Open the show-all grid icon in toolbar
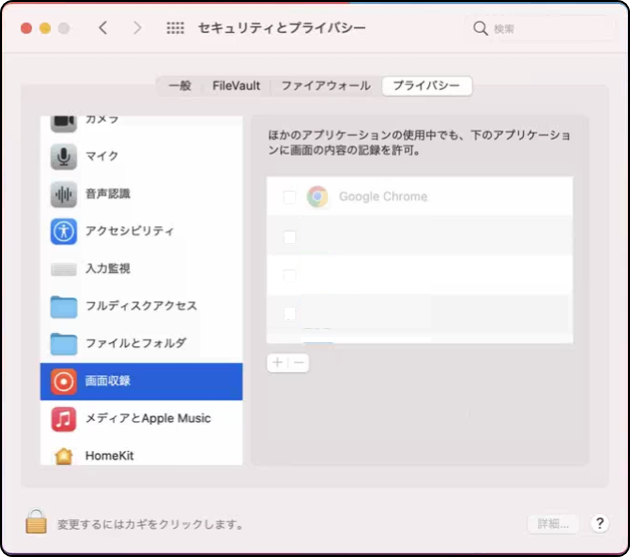 coord(175,28)
